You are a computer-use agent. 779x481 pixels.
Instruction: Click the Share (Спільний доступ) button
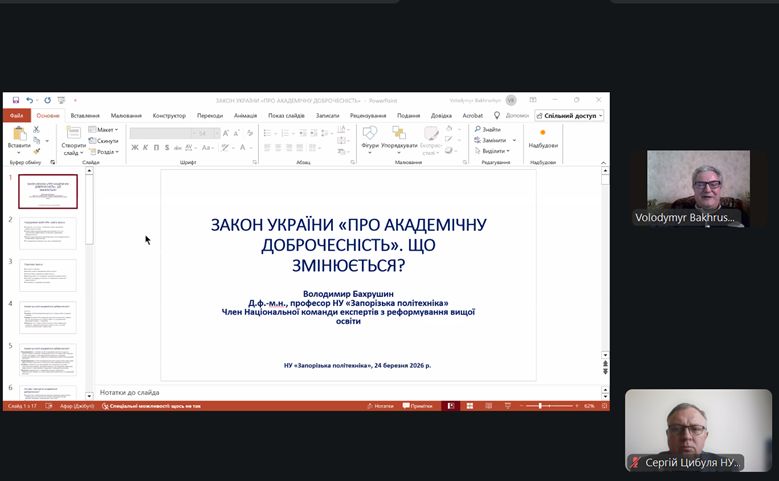tap(570, 115)
